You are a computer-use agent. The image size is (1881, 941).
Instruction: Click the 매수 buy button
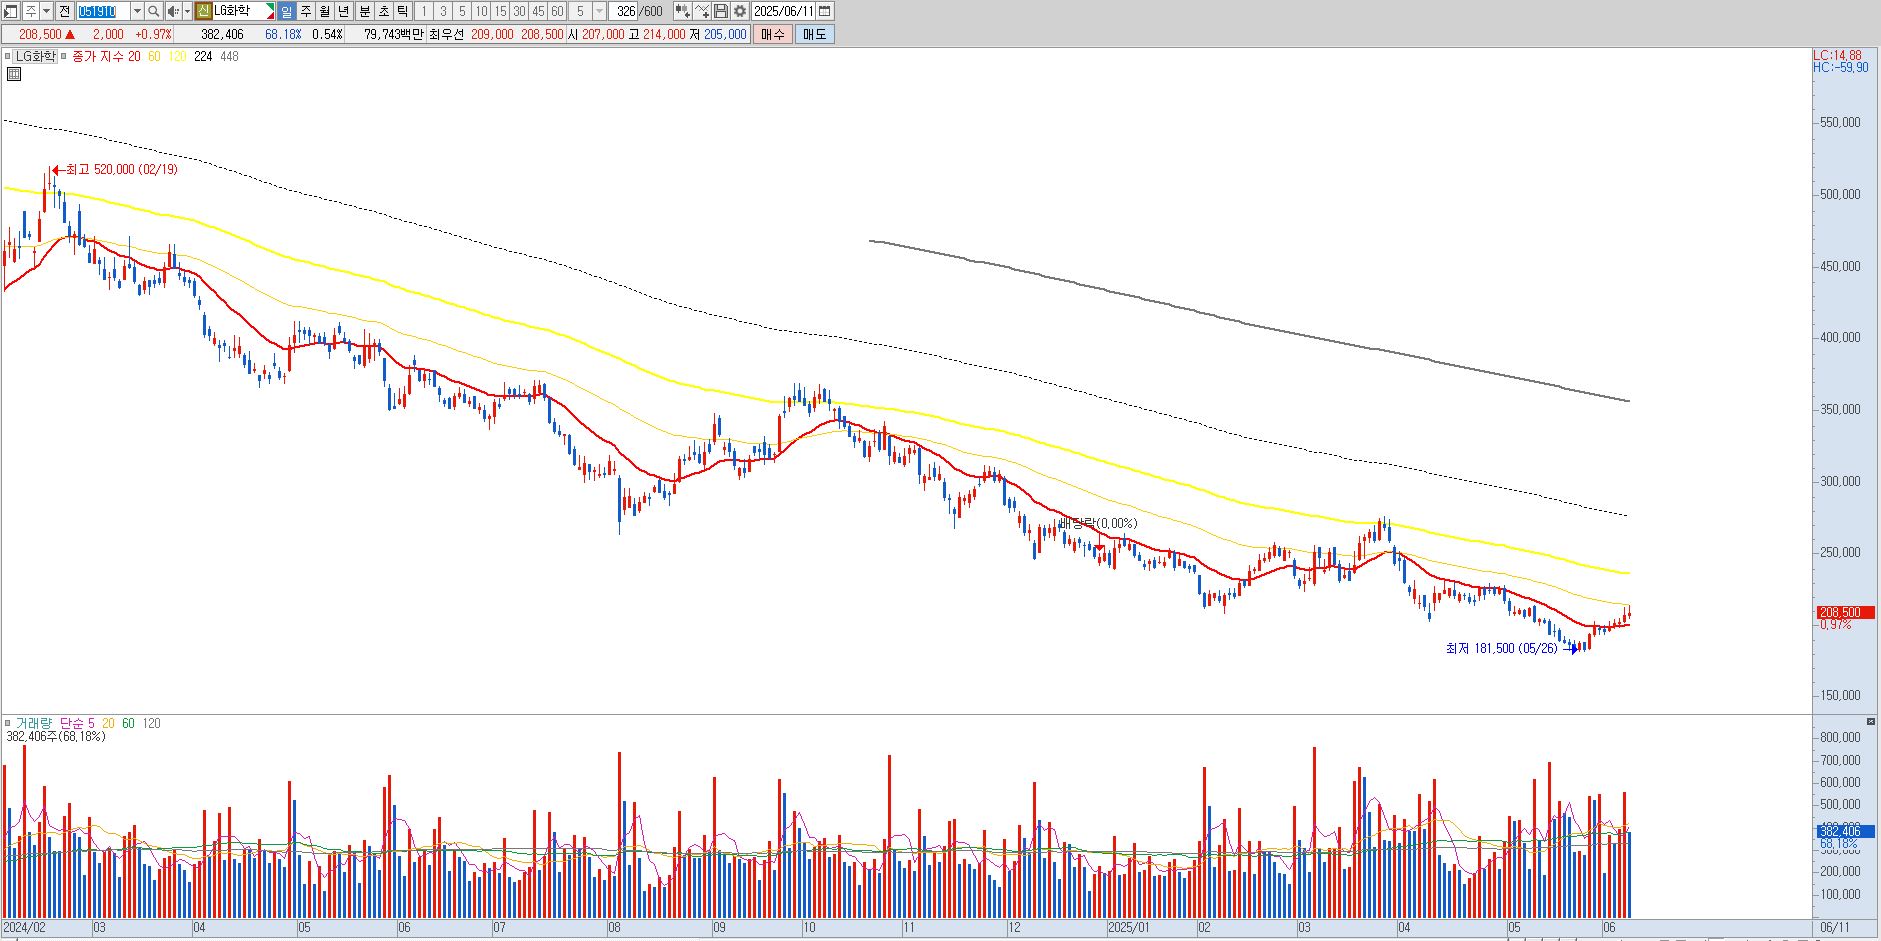point(772,34)
